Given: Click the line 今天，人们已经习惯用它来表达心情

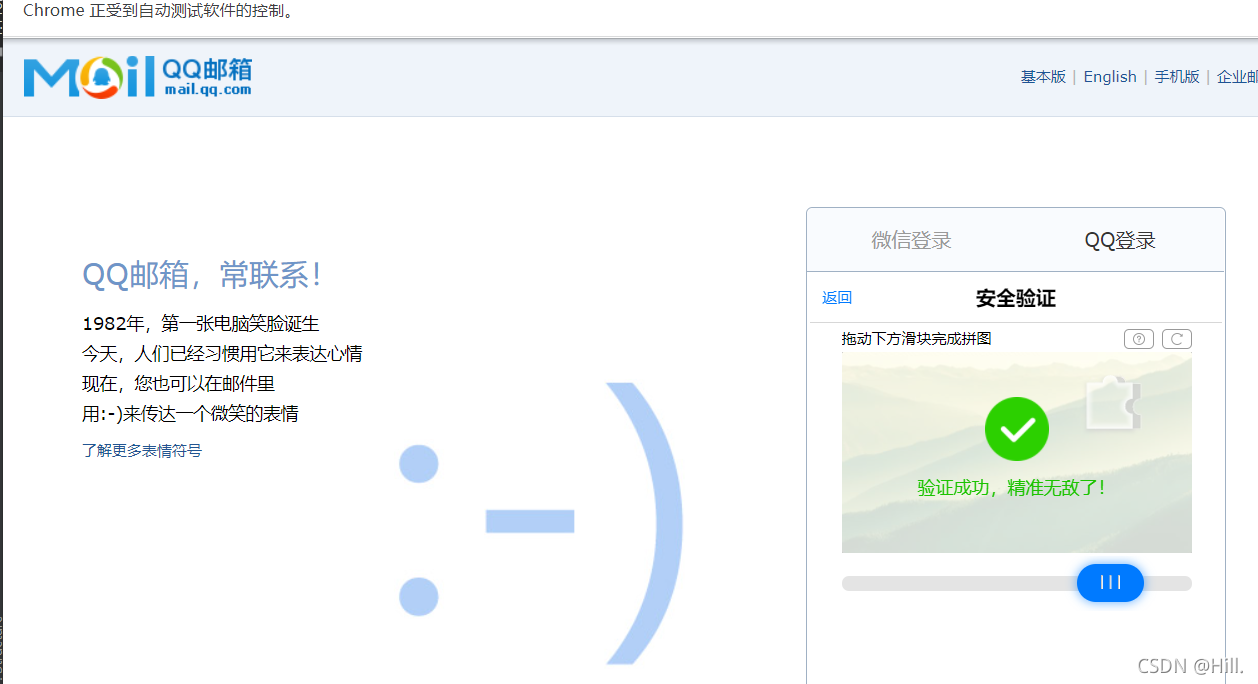Looking at the screenshot, I should 222,354.
